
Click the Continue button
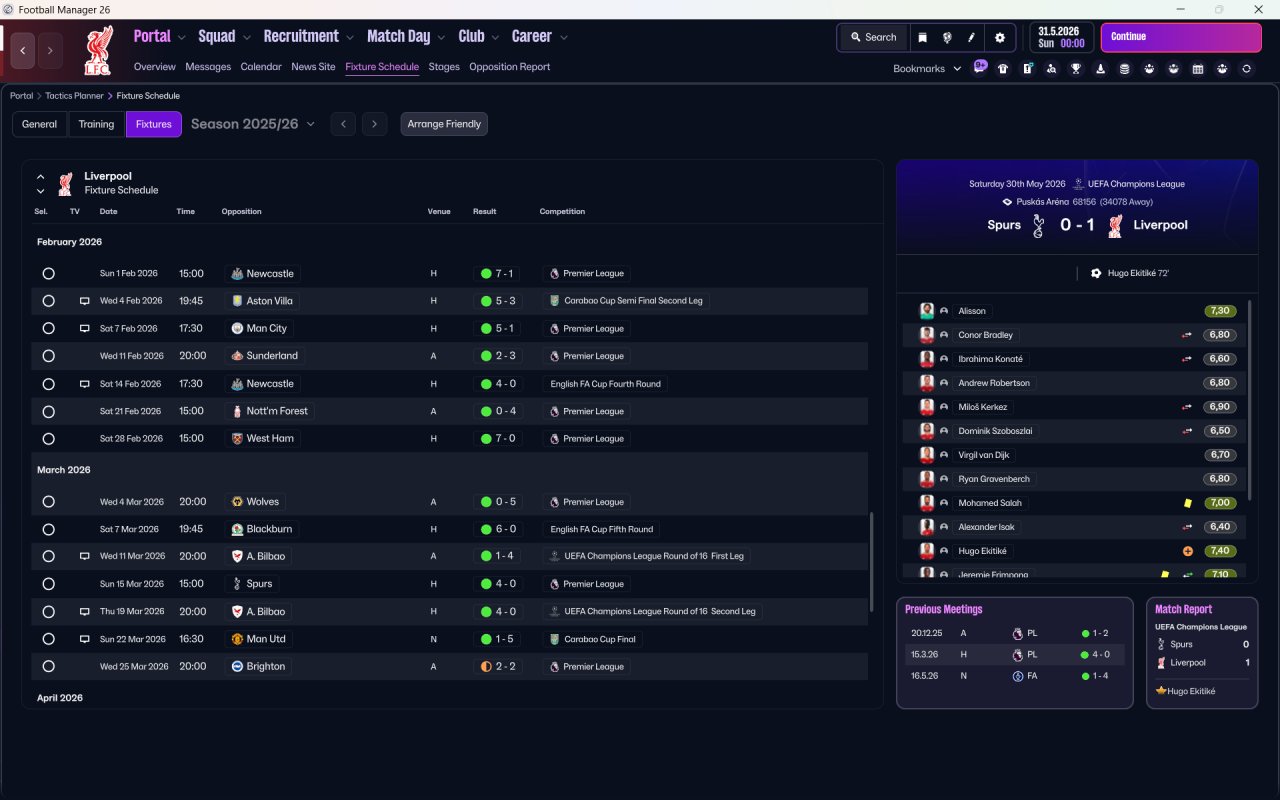(x=1181, y=37)
